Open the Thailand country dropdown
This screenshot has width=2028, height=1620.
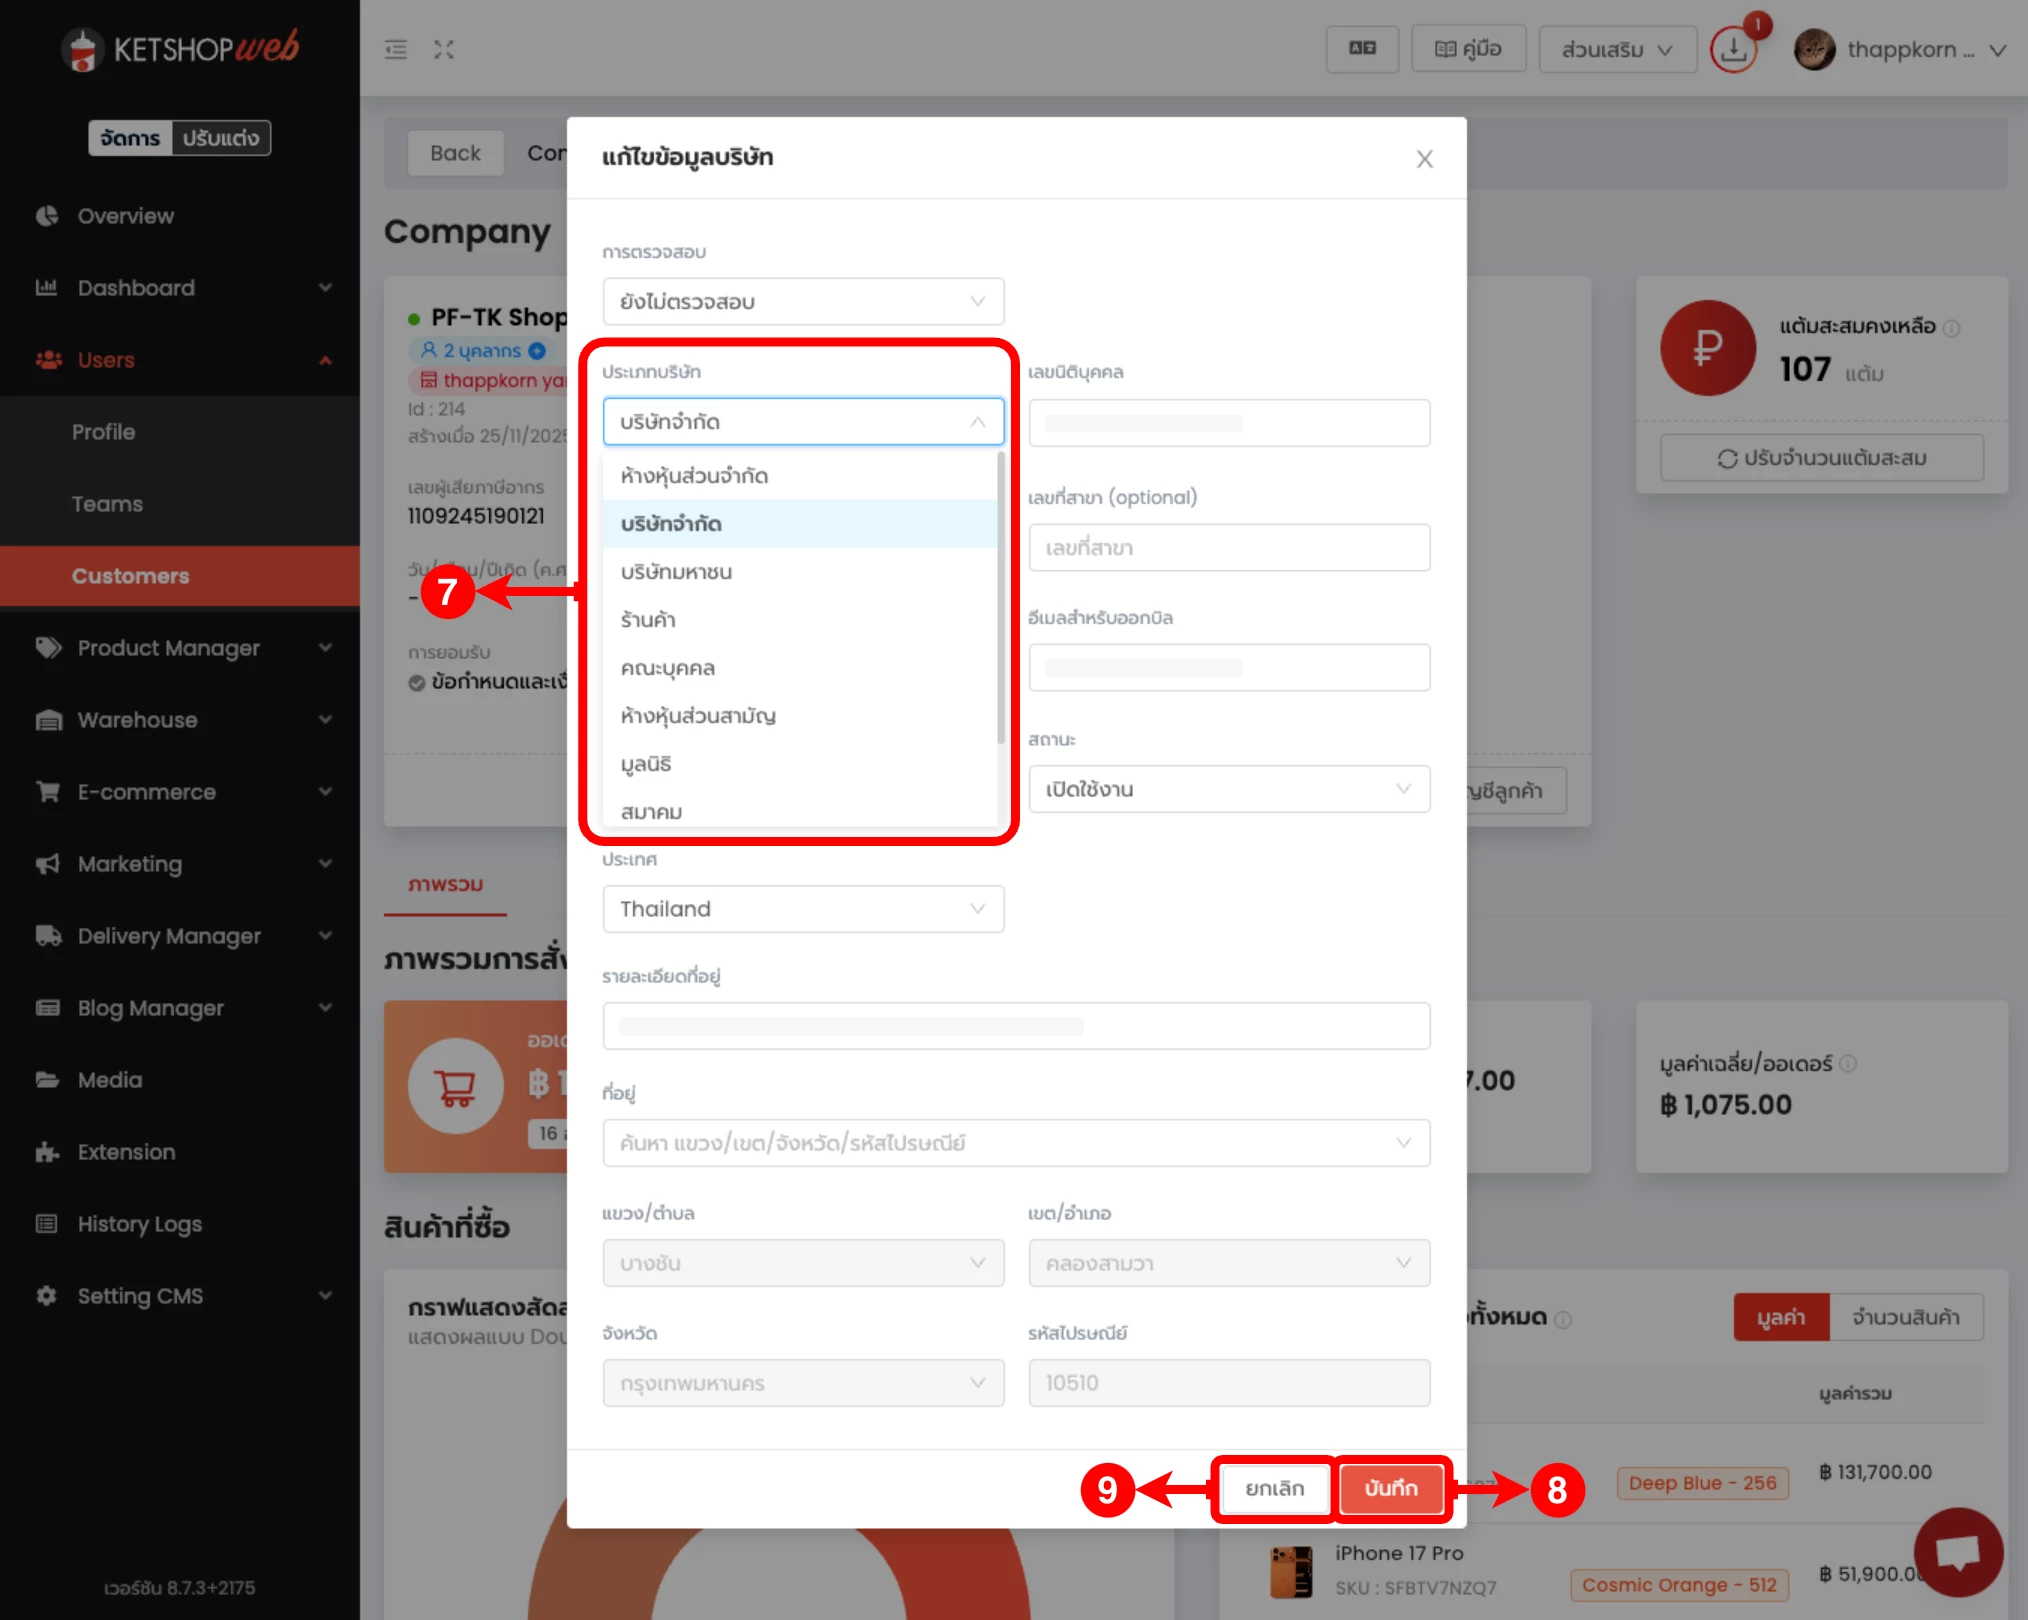pos(803,909)
